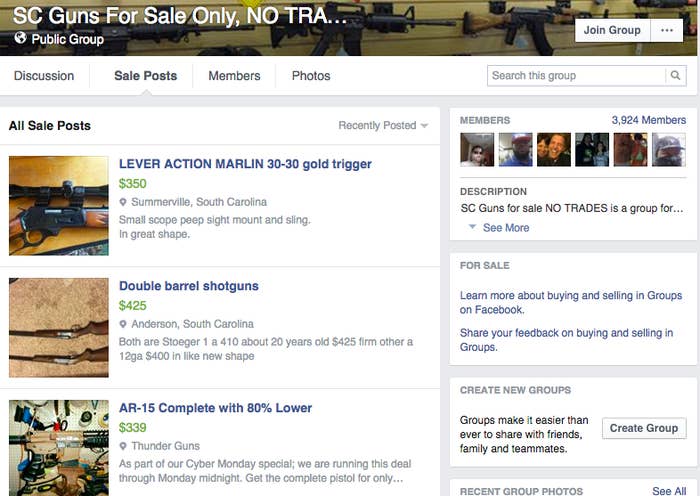This screenshot has width=700, height=496.
Task: Click Cyber Monday special description text
Action: [x=265, y=471]
